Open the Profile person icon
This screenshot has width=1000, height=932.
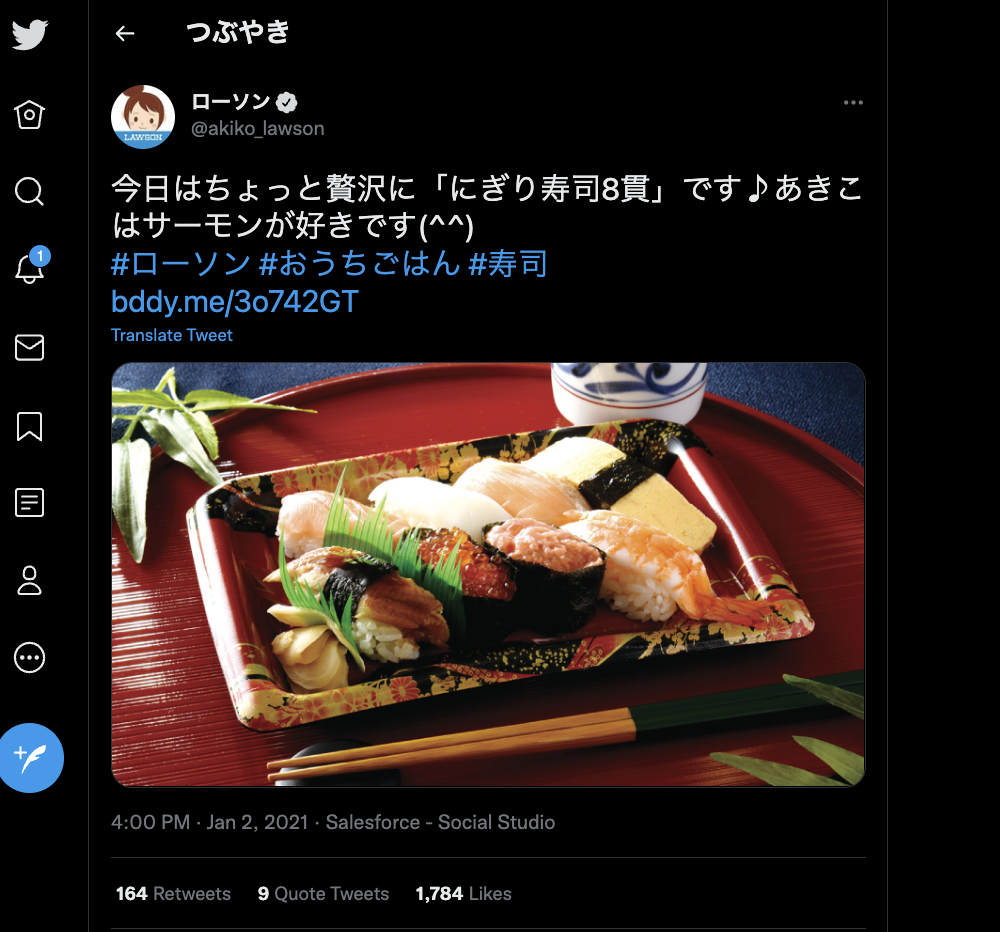point(29,581)
